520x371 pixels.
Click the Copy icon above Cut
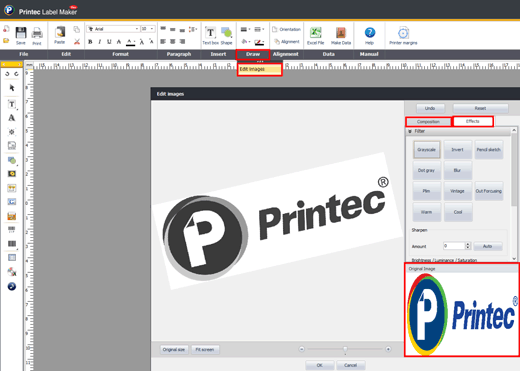pos(77,29)
